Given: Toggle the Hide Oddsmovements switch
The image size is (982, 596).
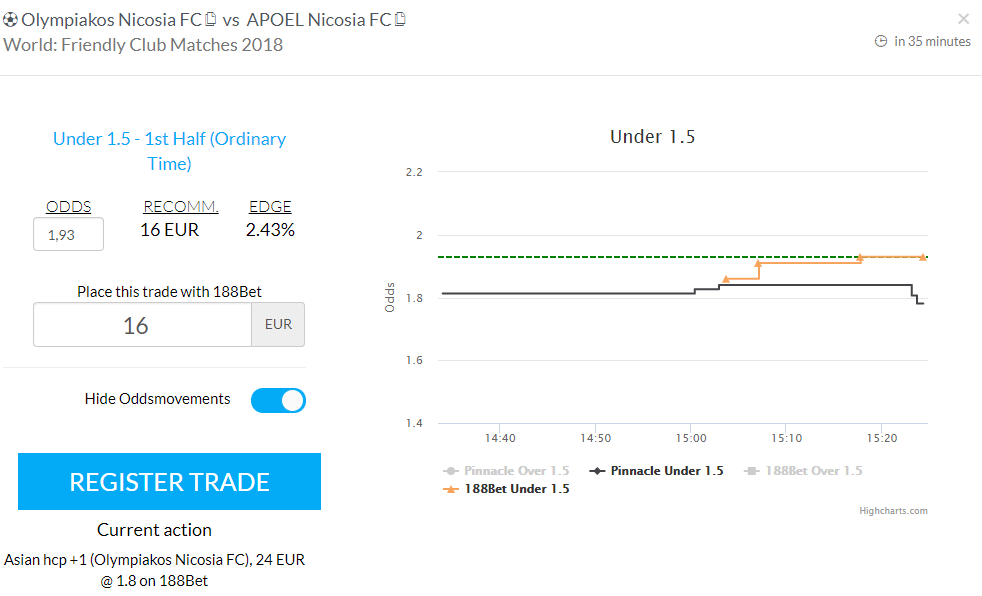Looking at the screenshot, I should [278, 400].
